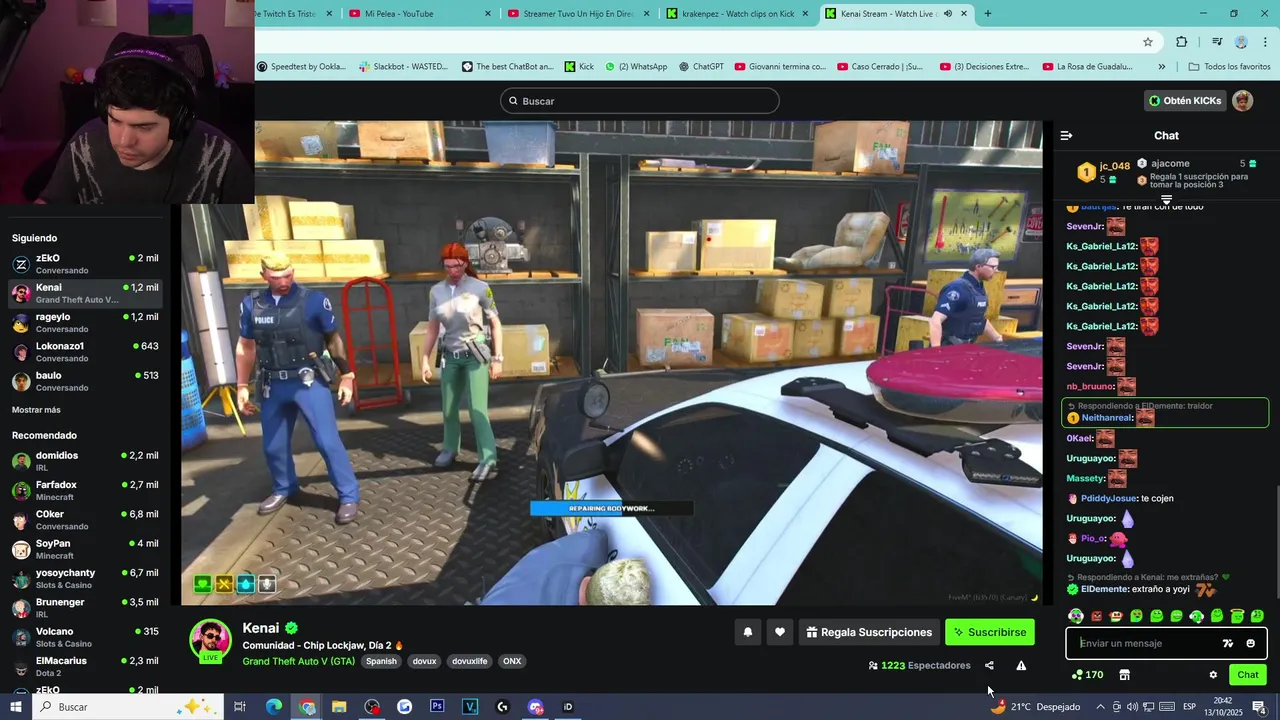Click the Suscribirse button

tap(990, 632)
